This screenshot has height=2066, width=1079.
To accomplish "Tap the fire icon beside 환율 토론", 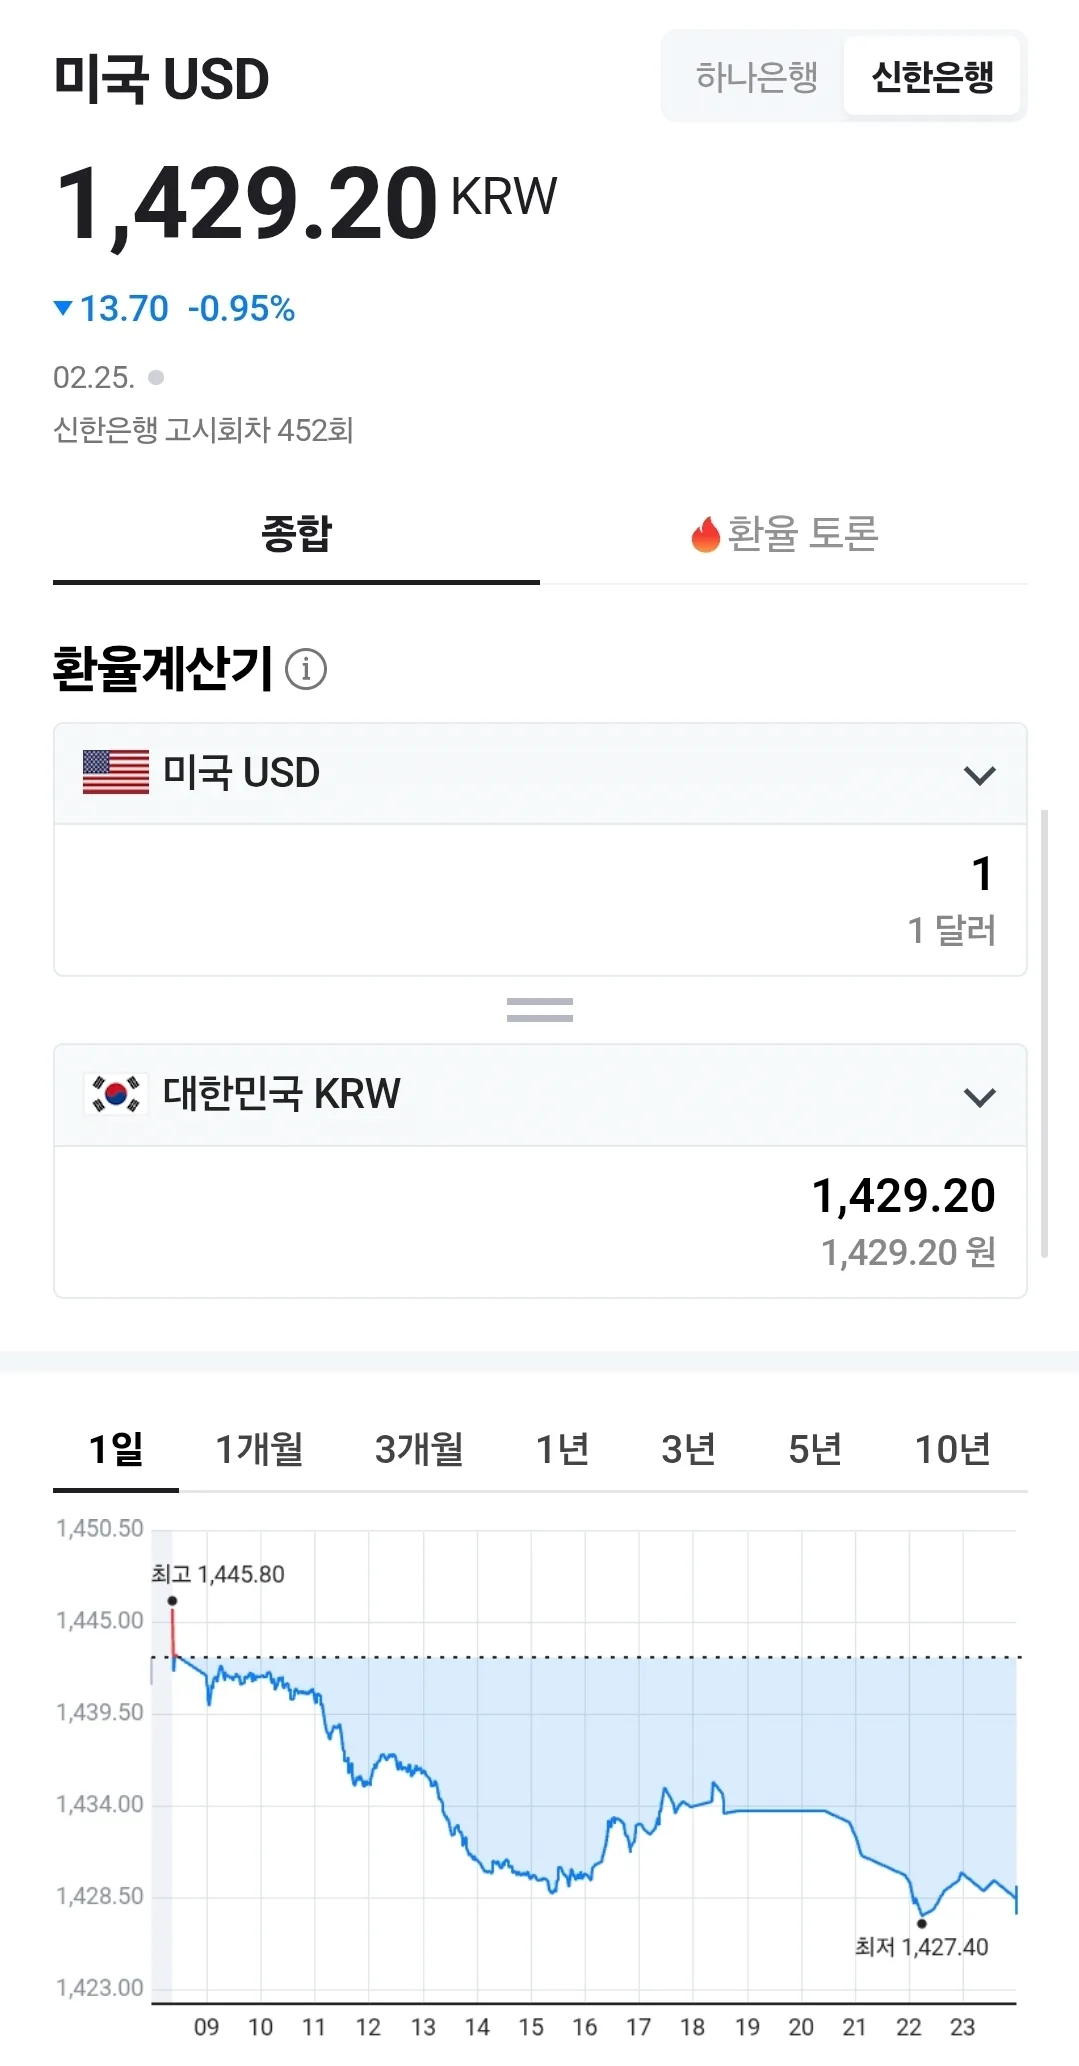I will 706,534.
